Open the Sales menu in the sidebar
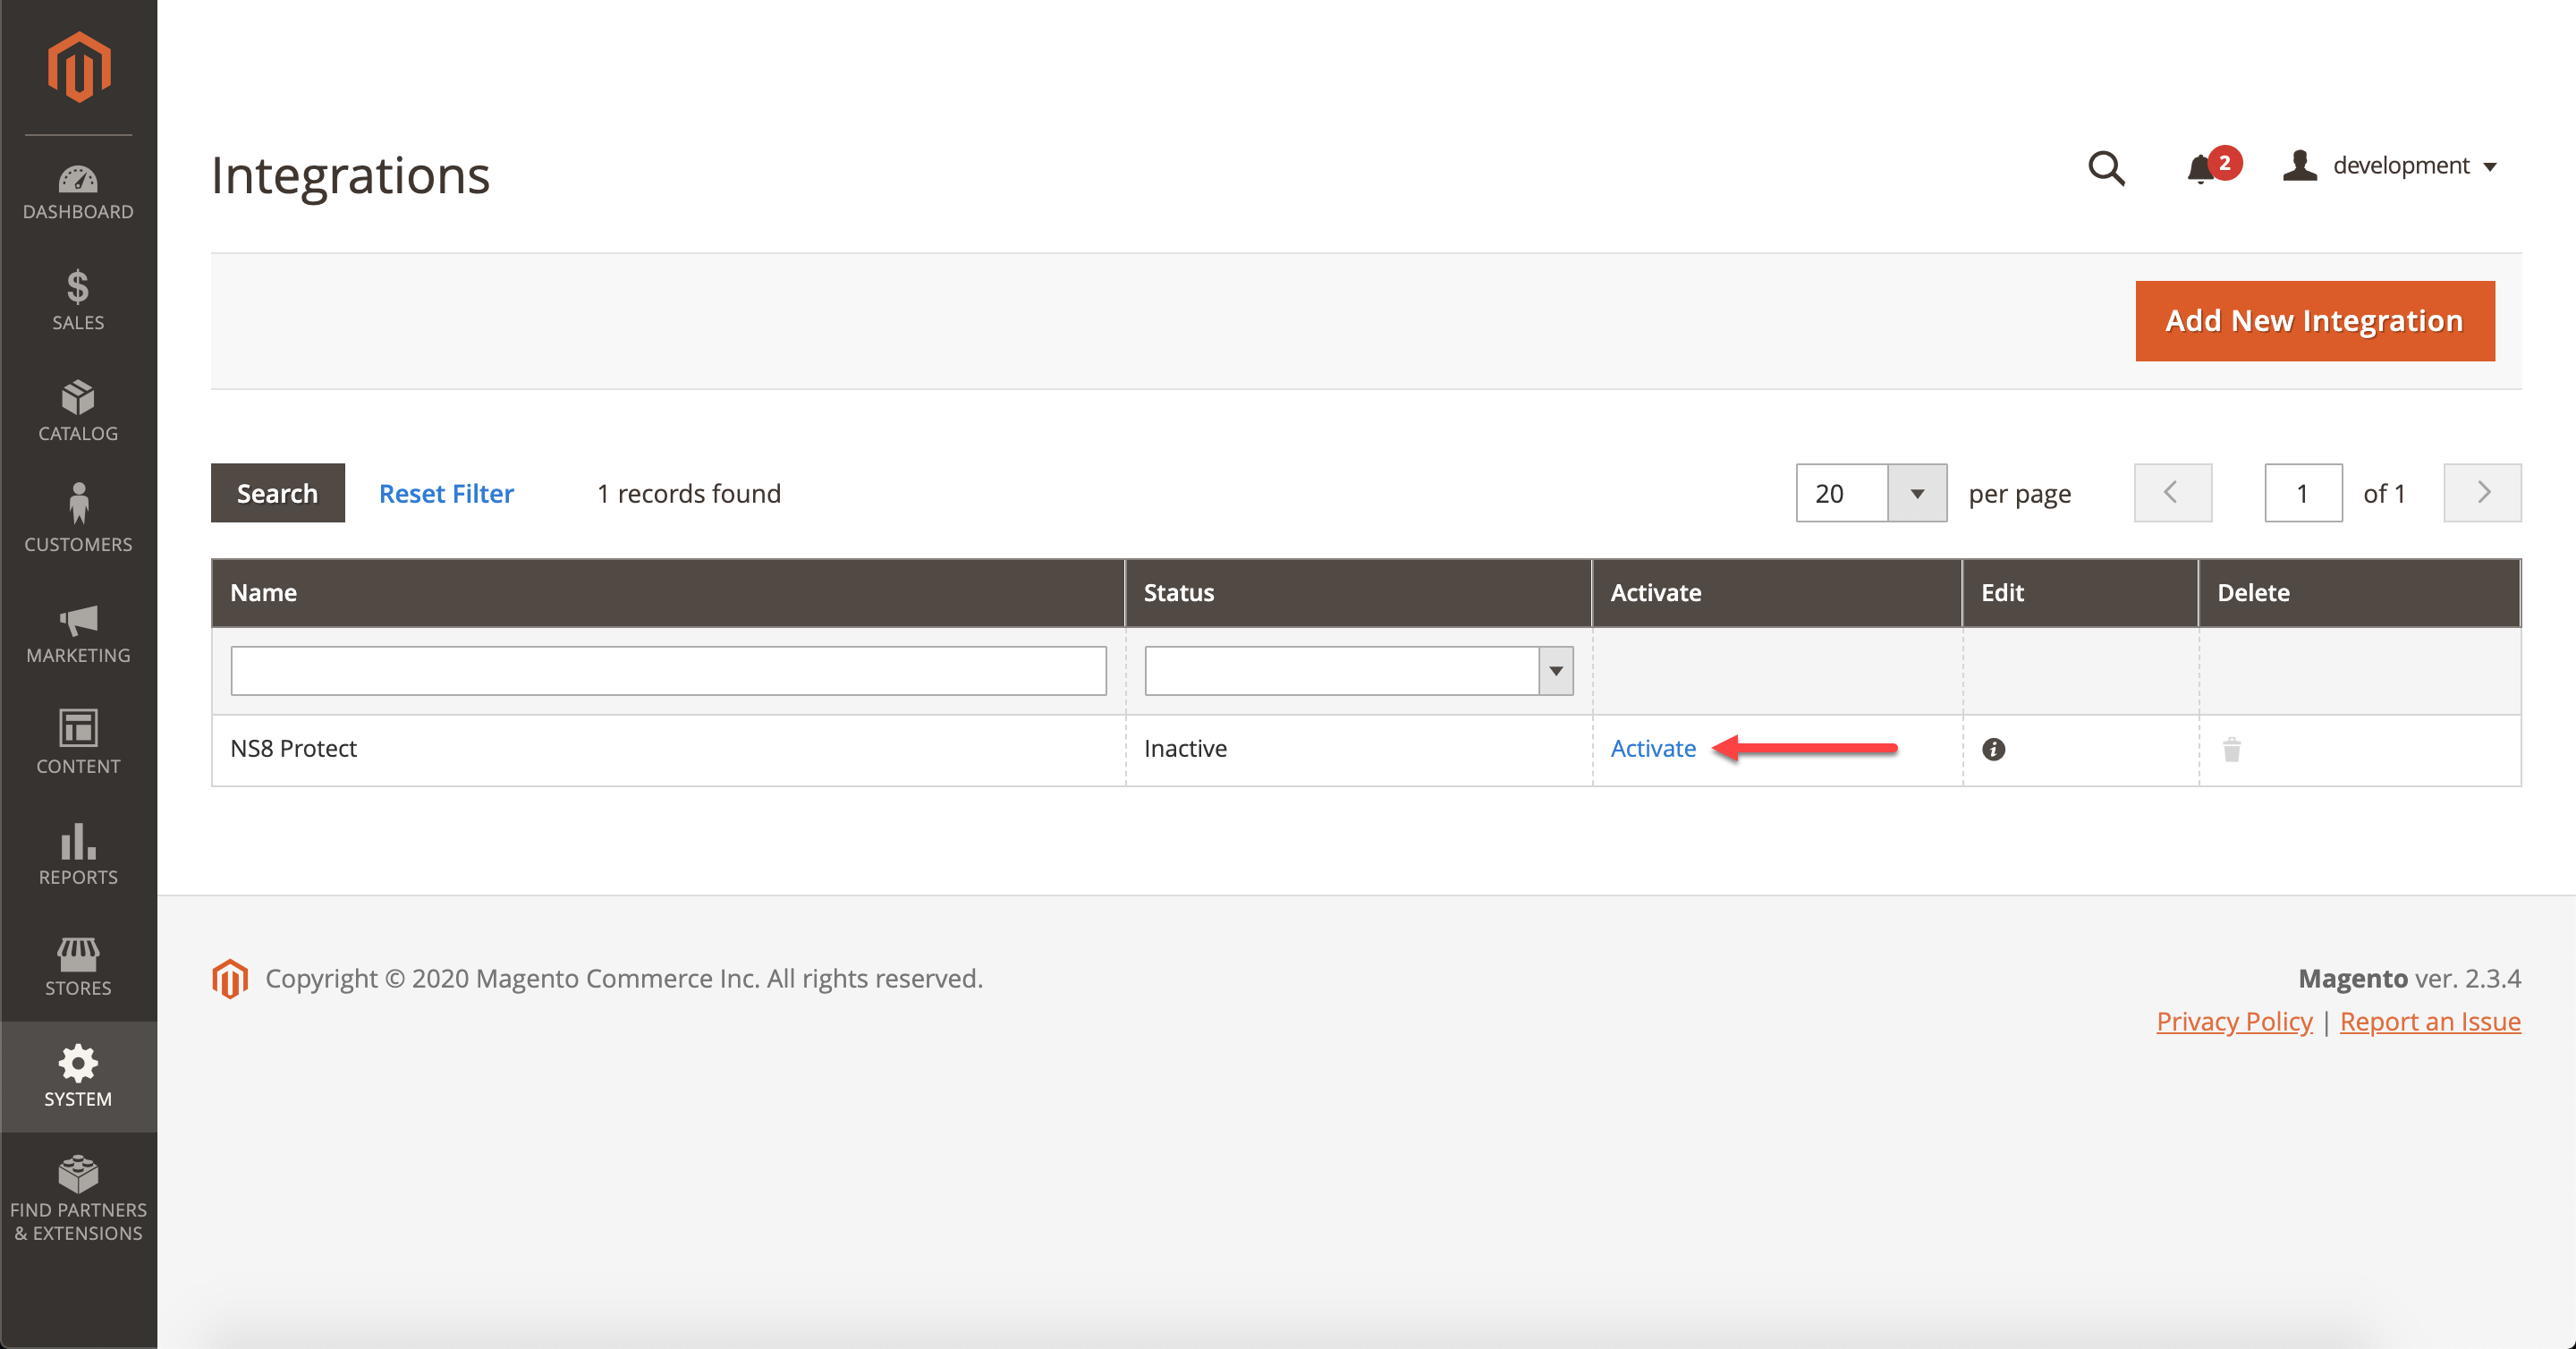 (78, 300)
